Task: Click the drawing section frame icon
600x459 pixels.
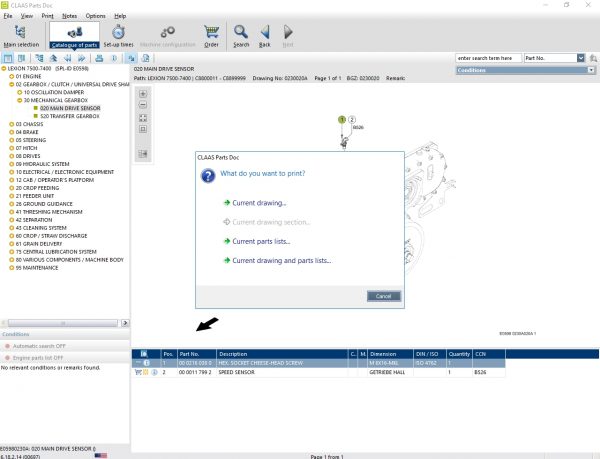Action: [x=143, y=129]
